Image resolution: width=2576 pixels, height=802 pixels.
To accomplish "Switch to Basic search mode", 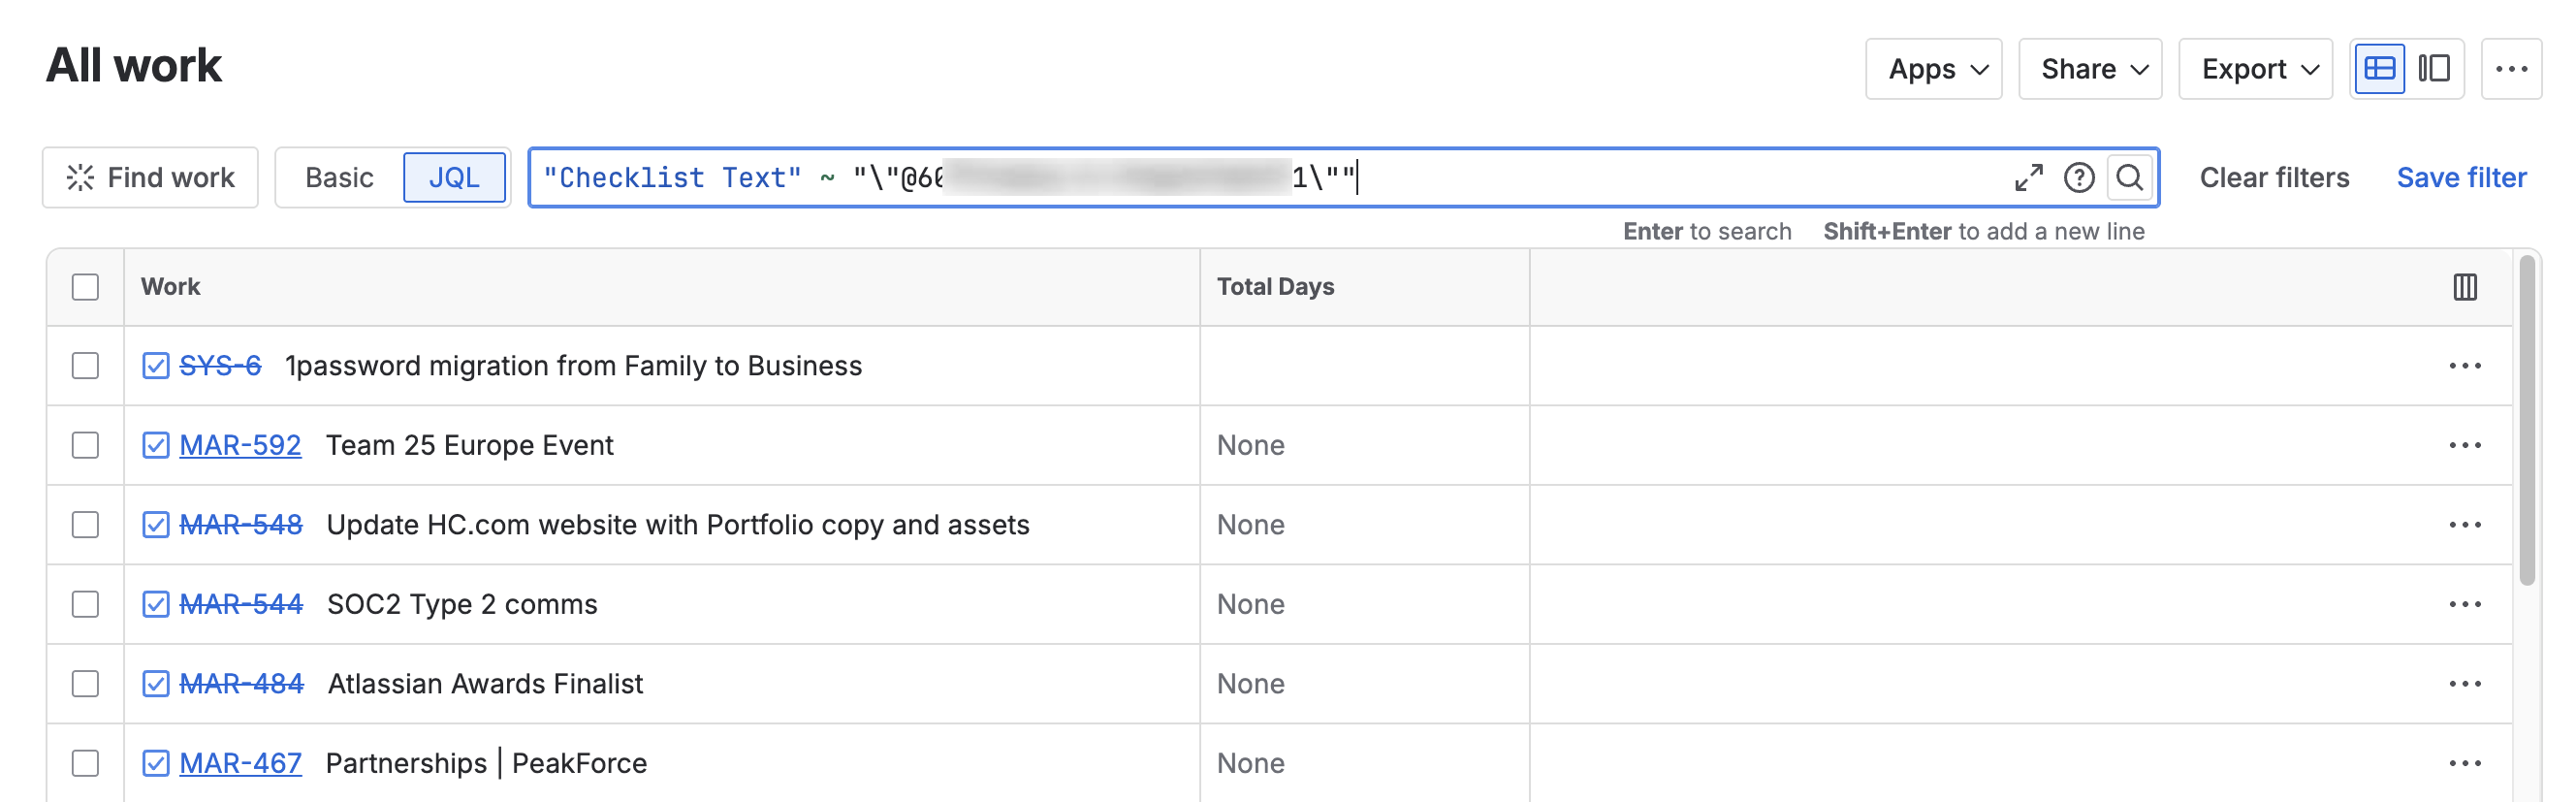I will (339, 178).
